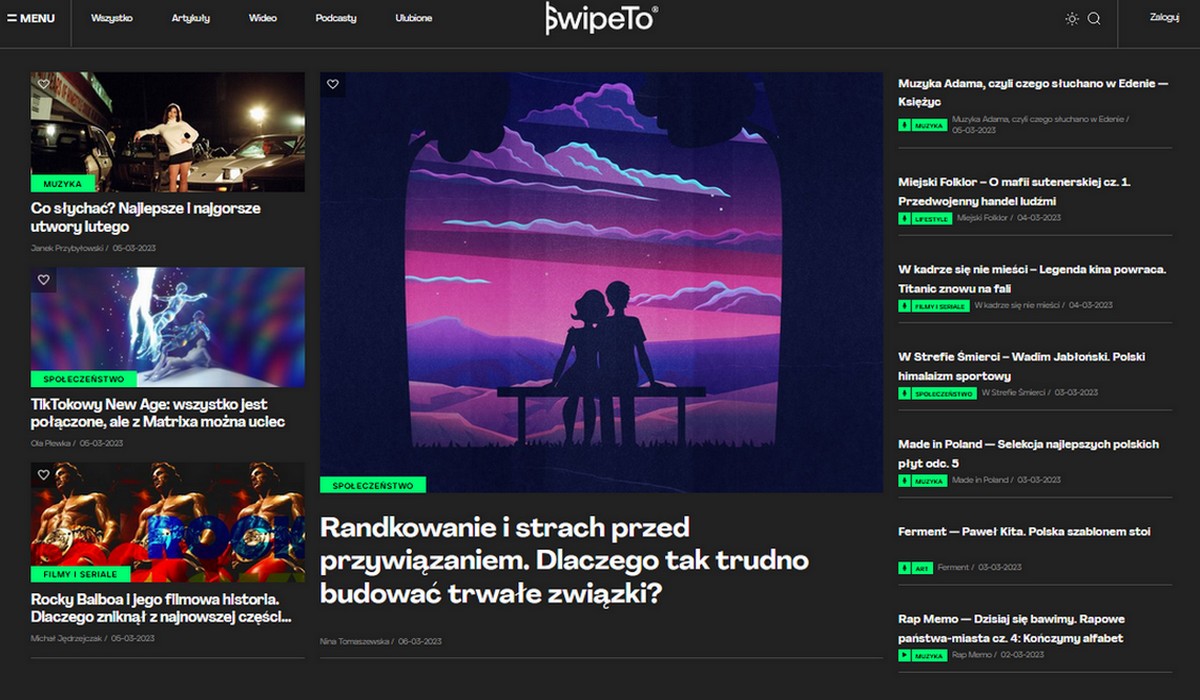Open the Podcasty section
The image size is (1200, 700).
[333, 17]
